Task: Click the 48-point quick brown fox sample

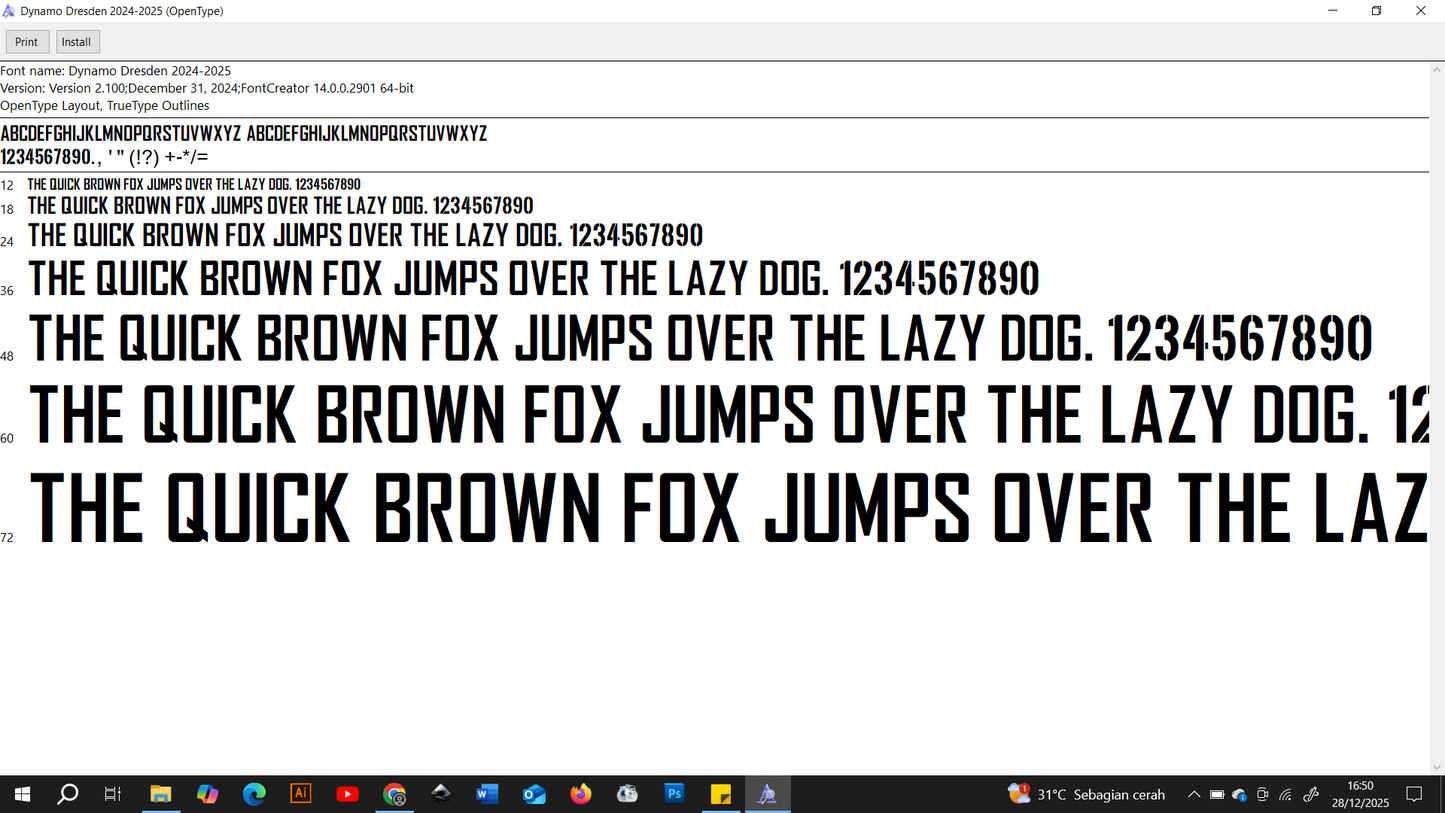Action: [x=702, y=338]
